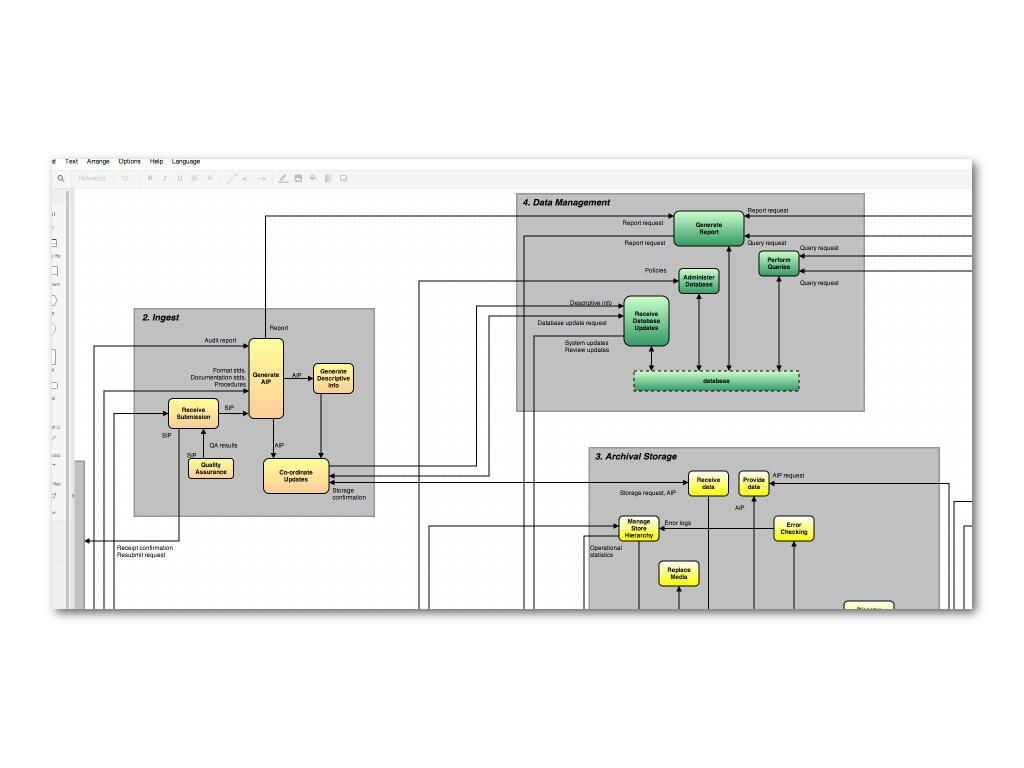Viewport: 1024px width, 768px height.
Task: Open the text alignment dropdown icon
Action: point(195,178)
